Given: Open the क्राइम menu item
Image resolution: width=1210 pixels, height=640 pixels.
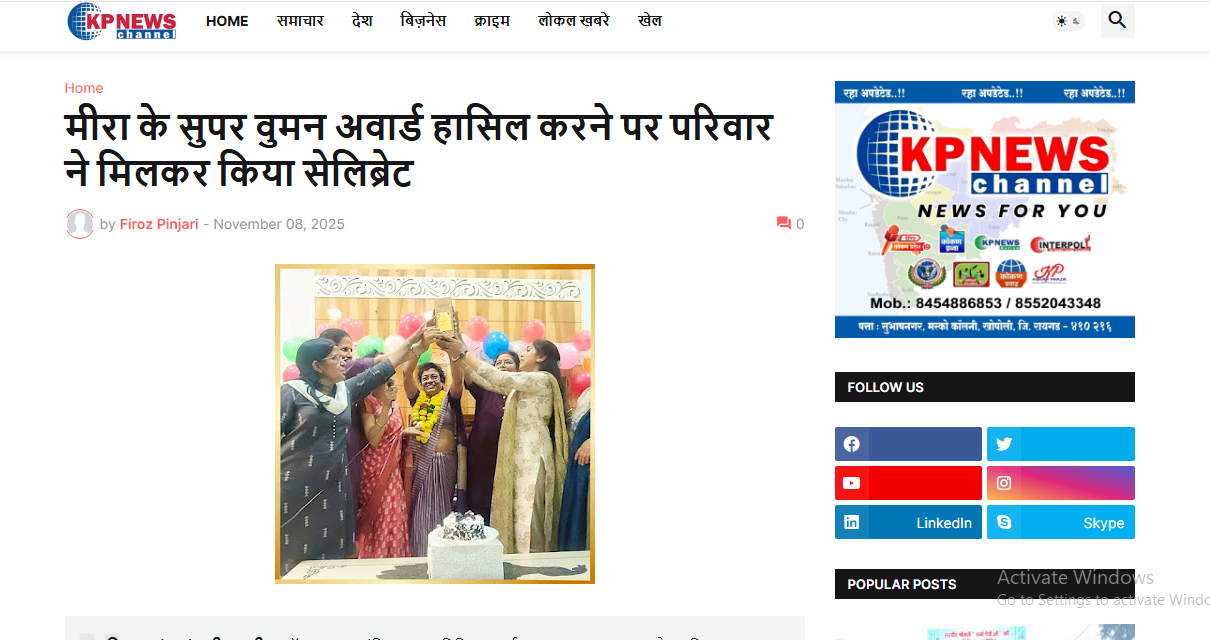Looking at the screenshot, I should (x=492, y=21).
